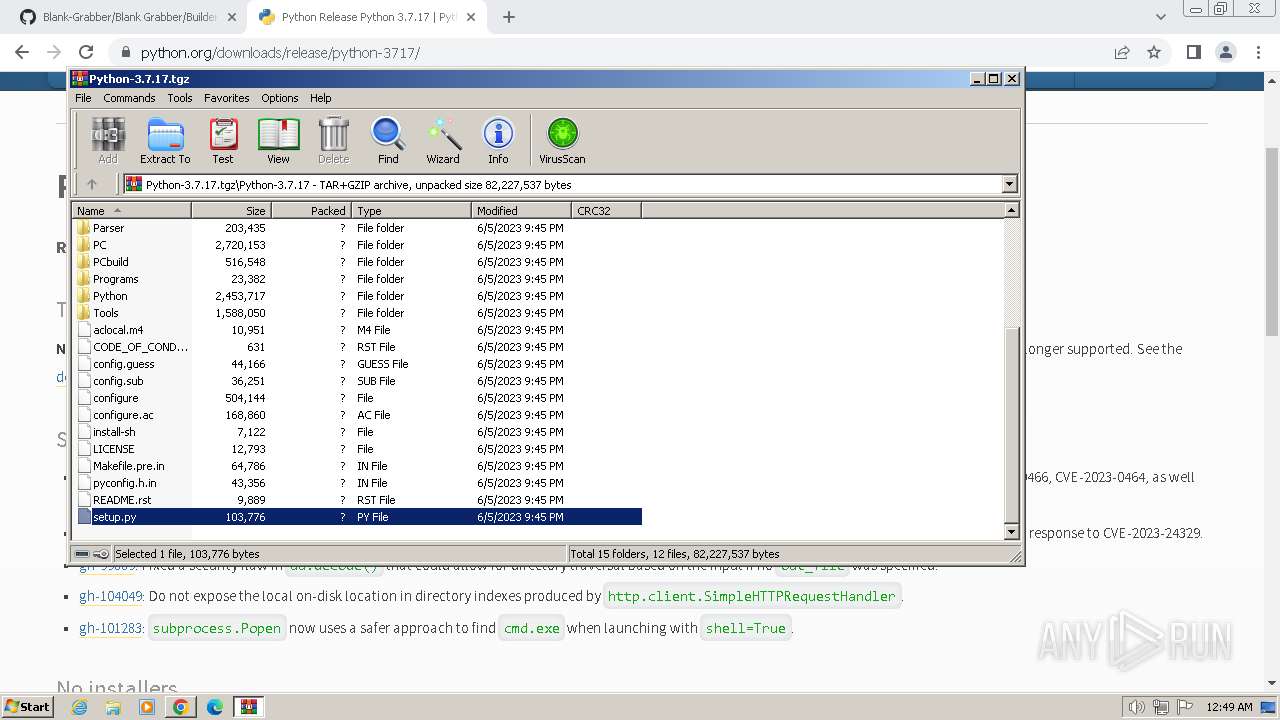The width and height of the screenshot is (1280, 720).
Task: Open the Chrome three-dot menu
Action: pos(1258,52)
